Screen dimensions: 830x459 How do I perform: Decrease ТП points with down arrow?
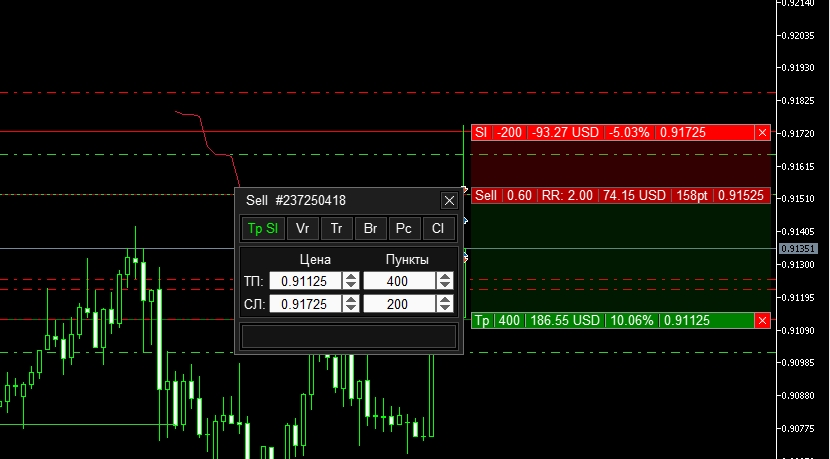coord(445,285)
